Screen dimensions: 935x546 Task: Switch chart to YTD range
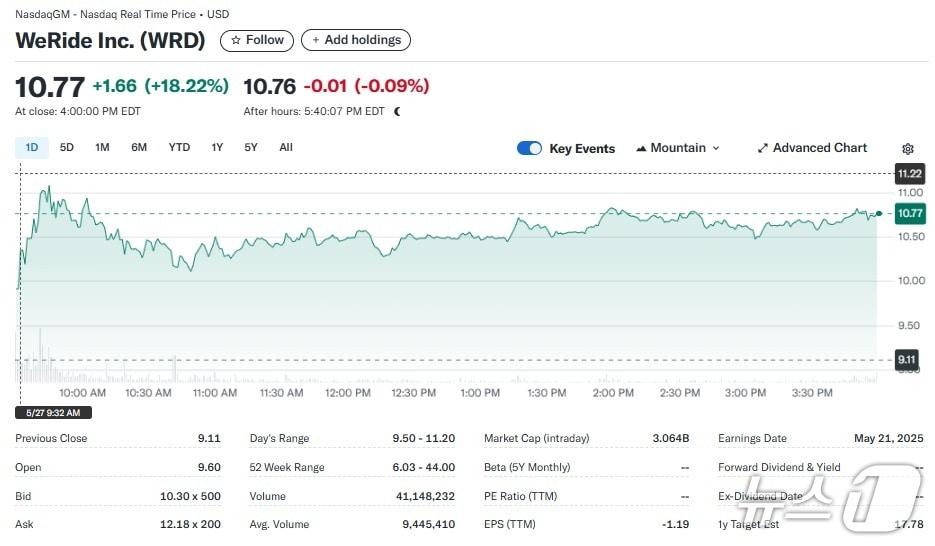pos(179,148)
